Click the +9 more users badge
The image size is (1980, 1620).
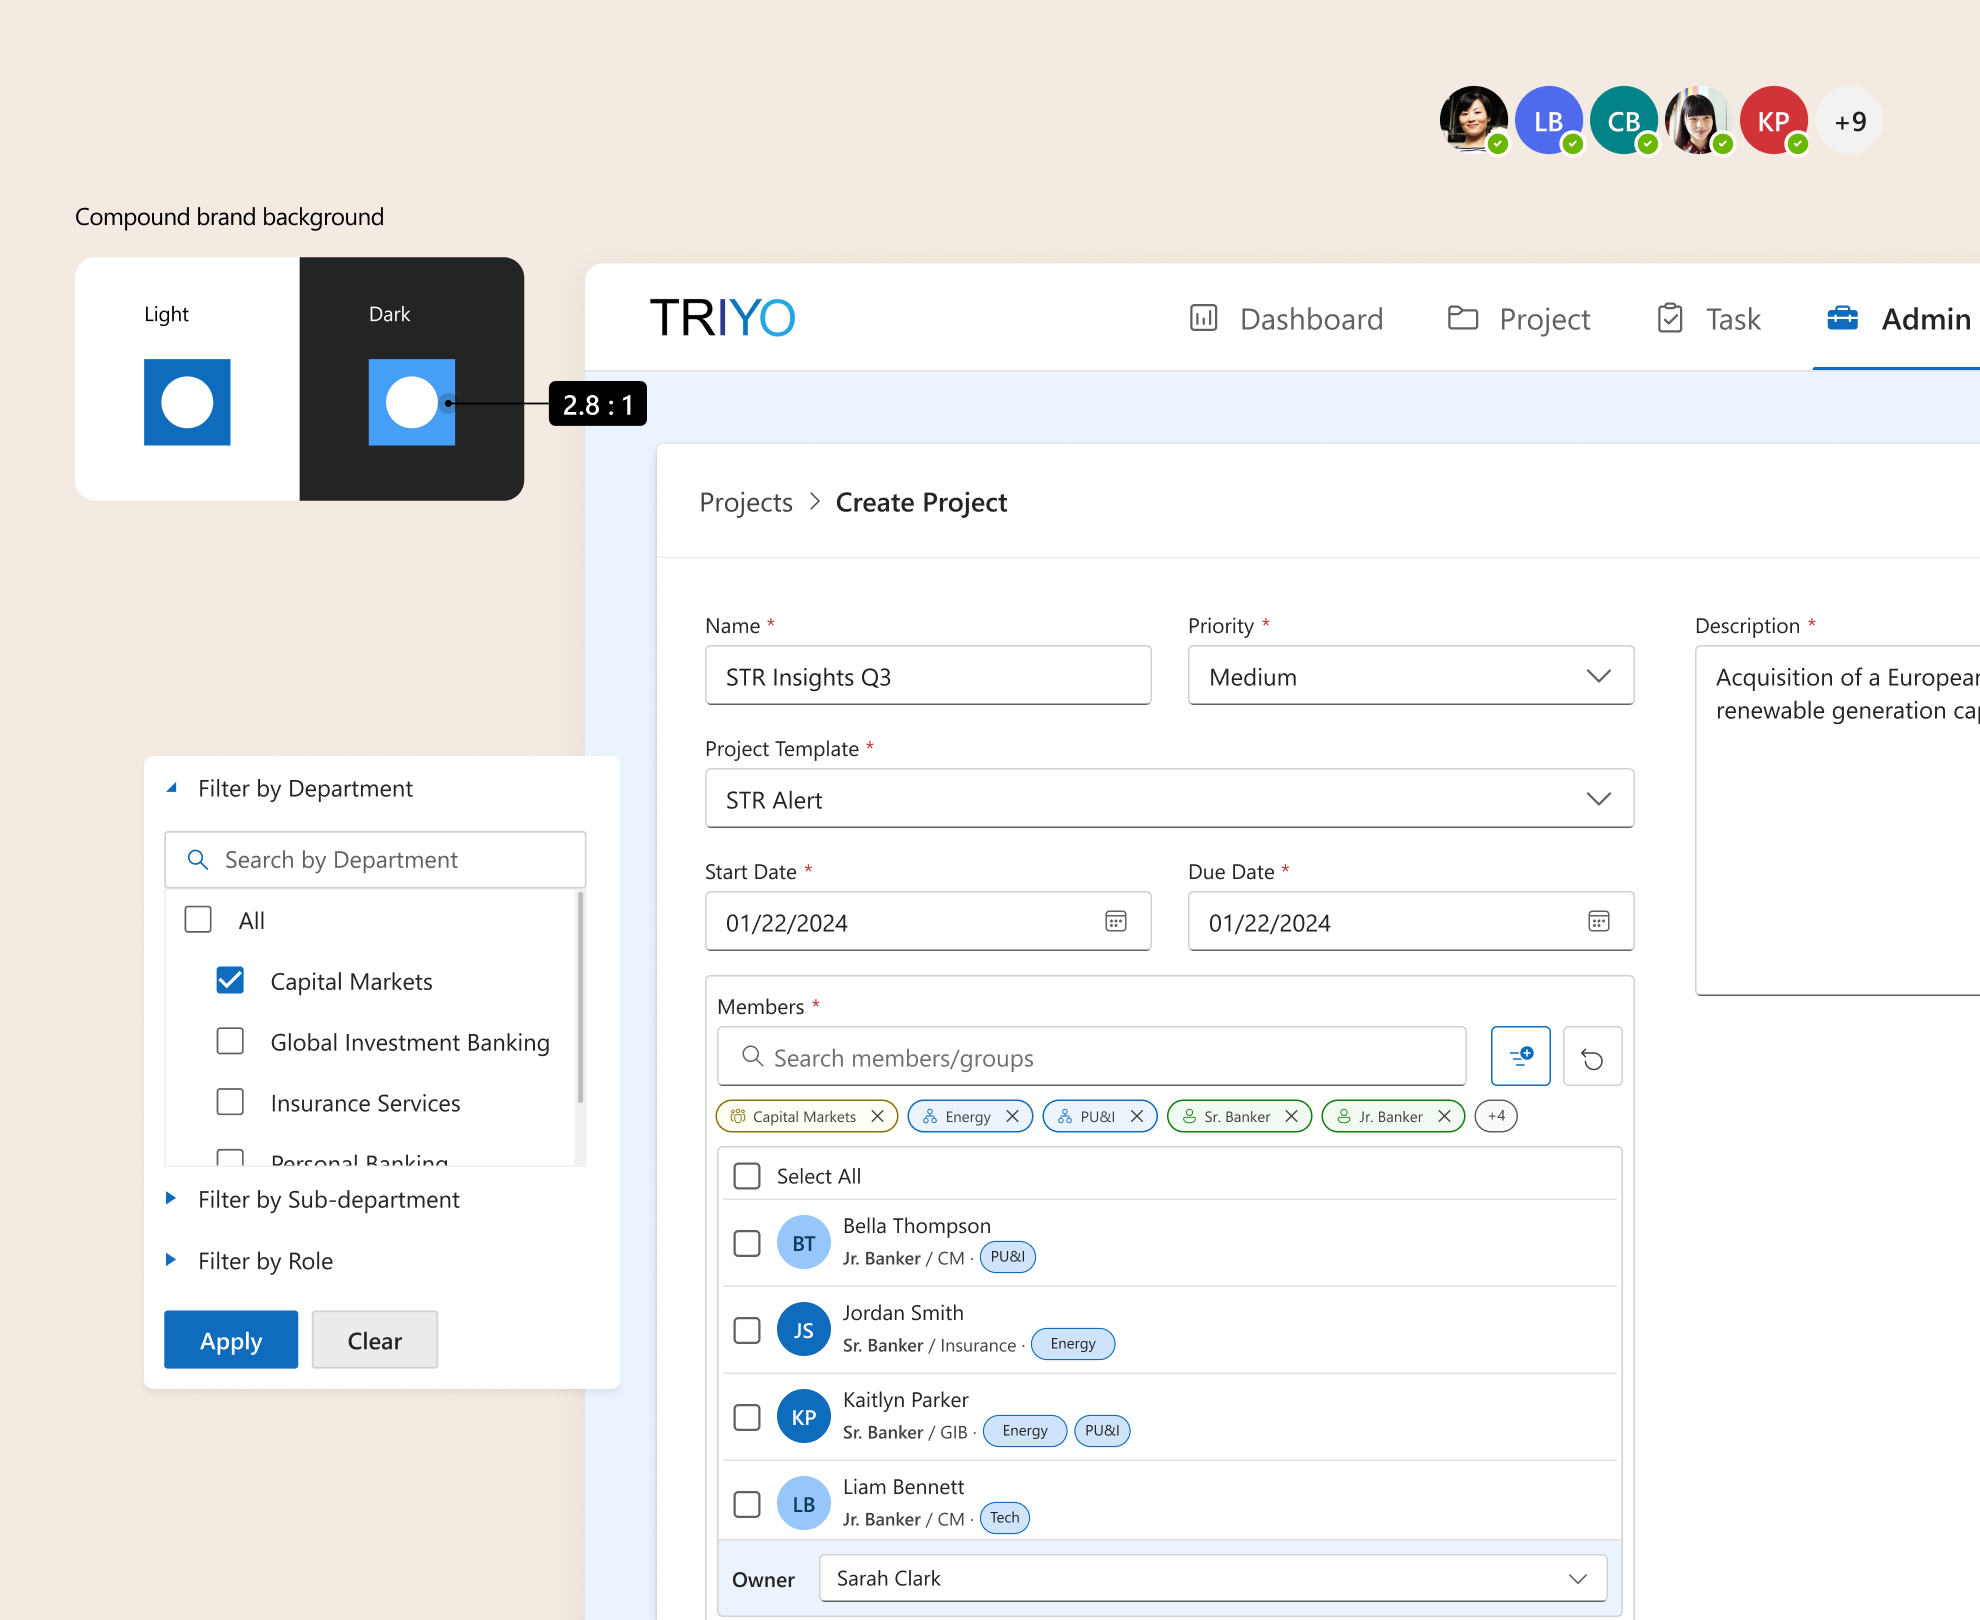[x=1849, y=121]
